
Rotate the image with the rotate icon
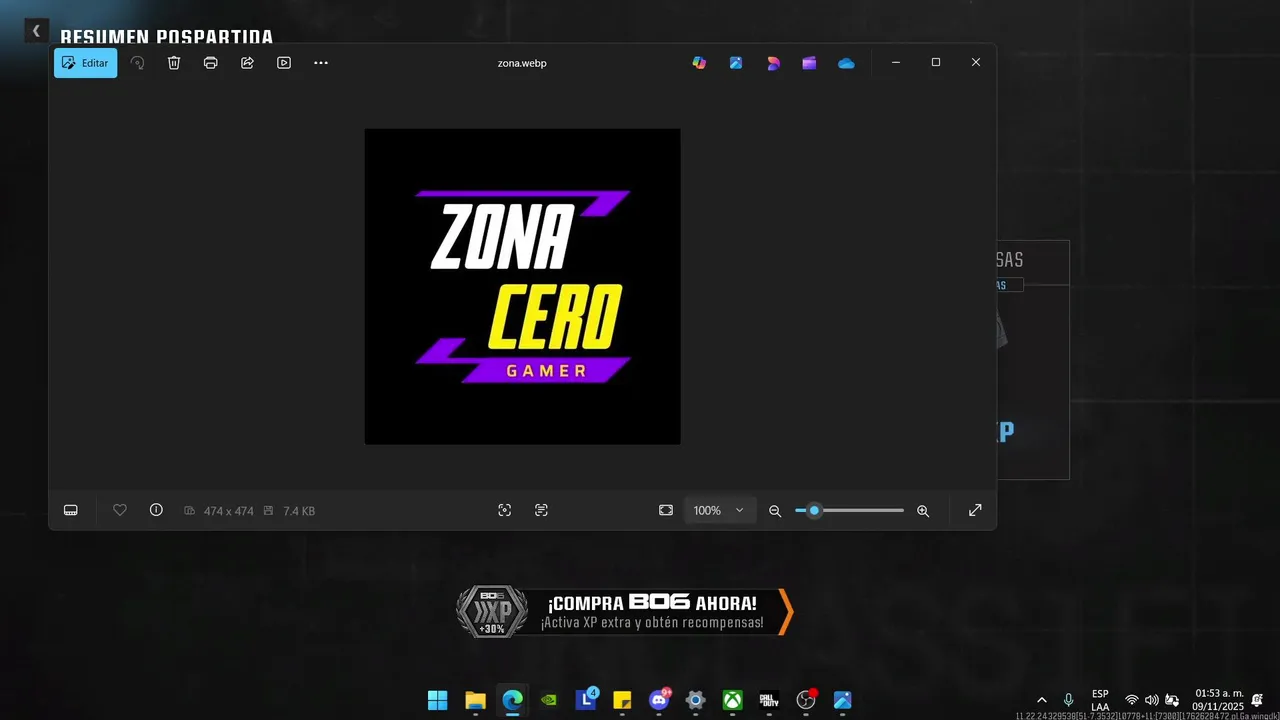click(138, 63)
